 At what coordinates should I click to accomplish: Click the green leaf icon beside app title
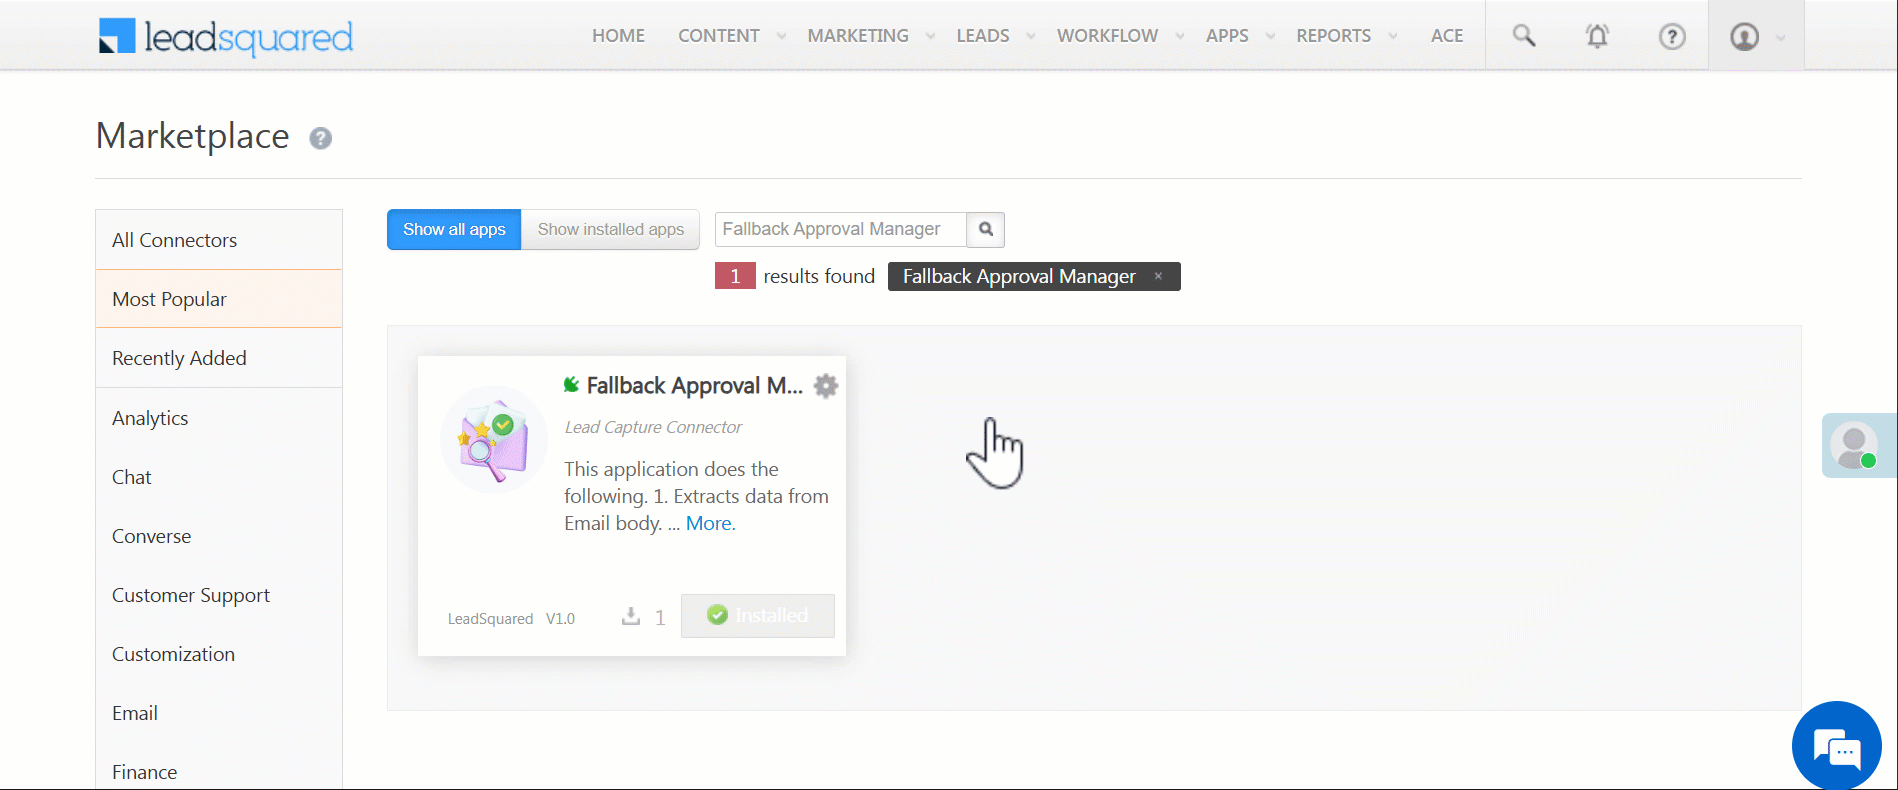(x=572, y=385)
